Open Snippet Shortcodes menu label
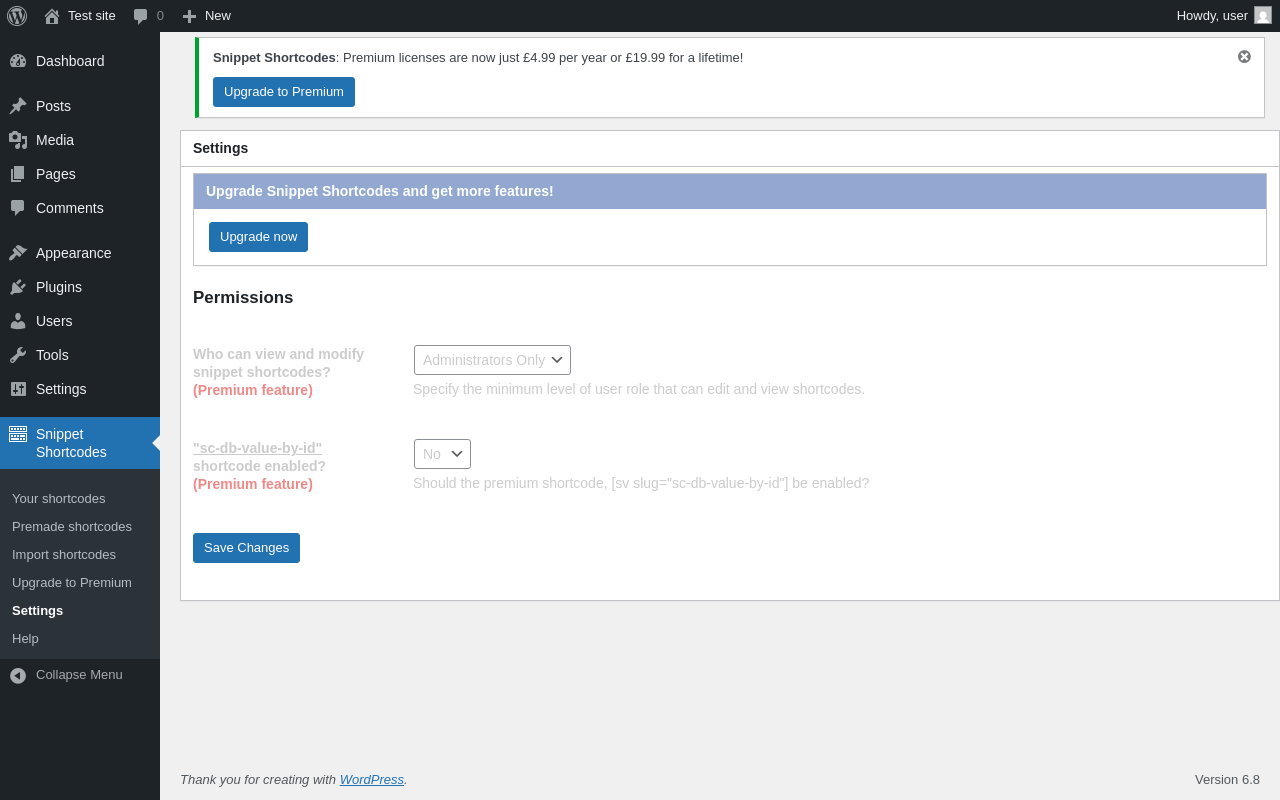Image resolution: width=1280 pixels, height=800 pixels. point(71,443)
